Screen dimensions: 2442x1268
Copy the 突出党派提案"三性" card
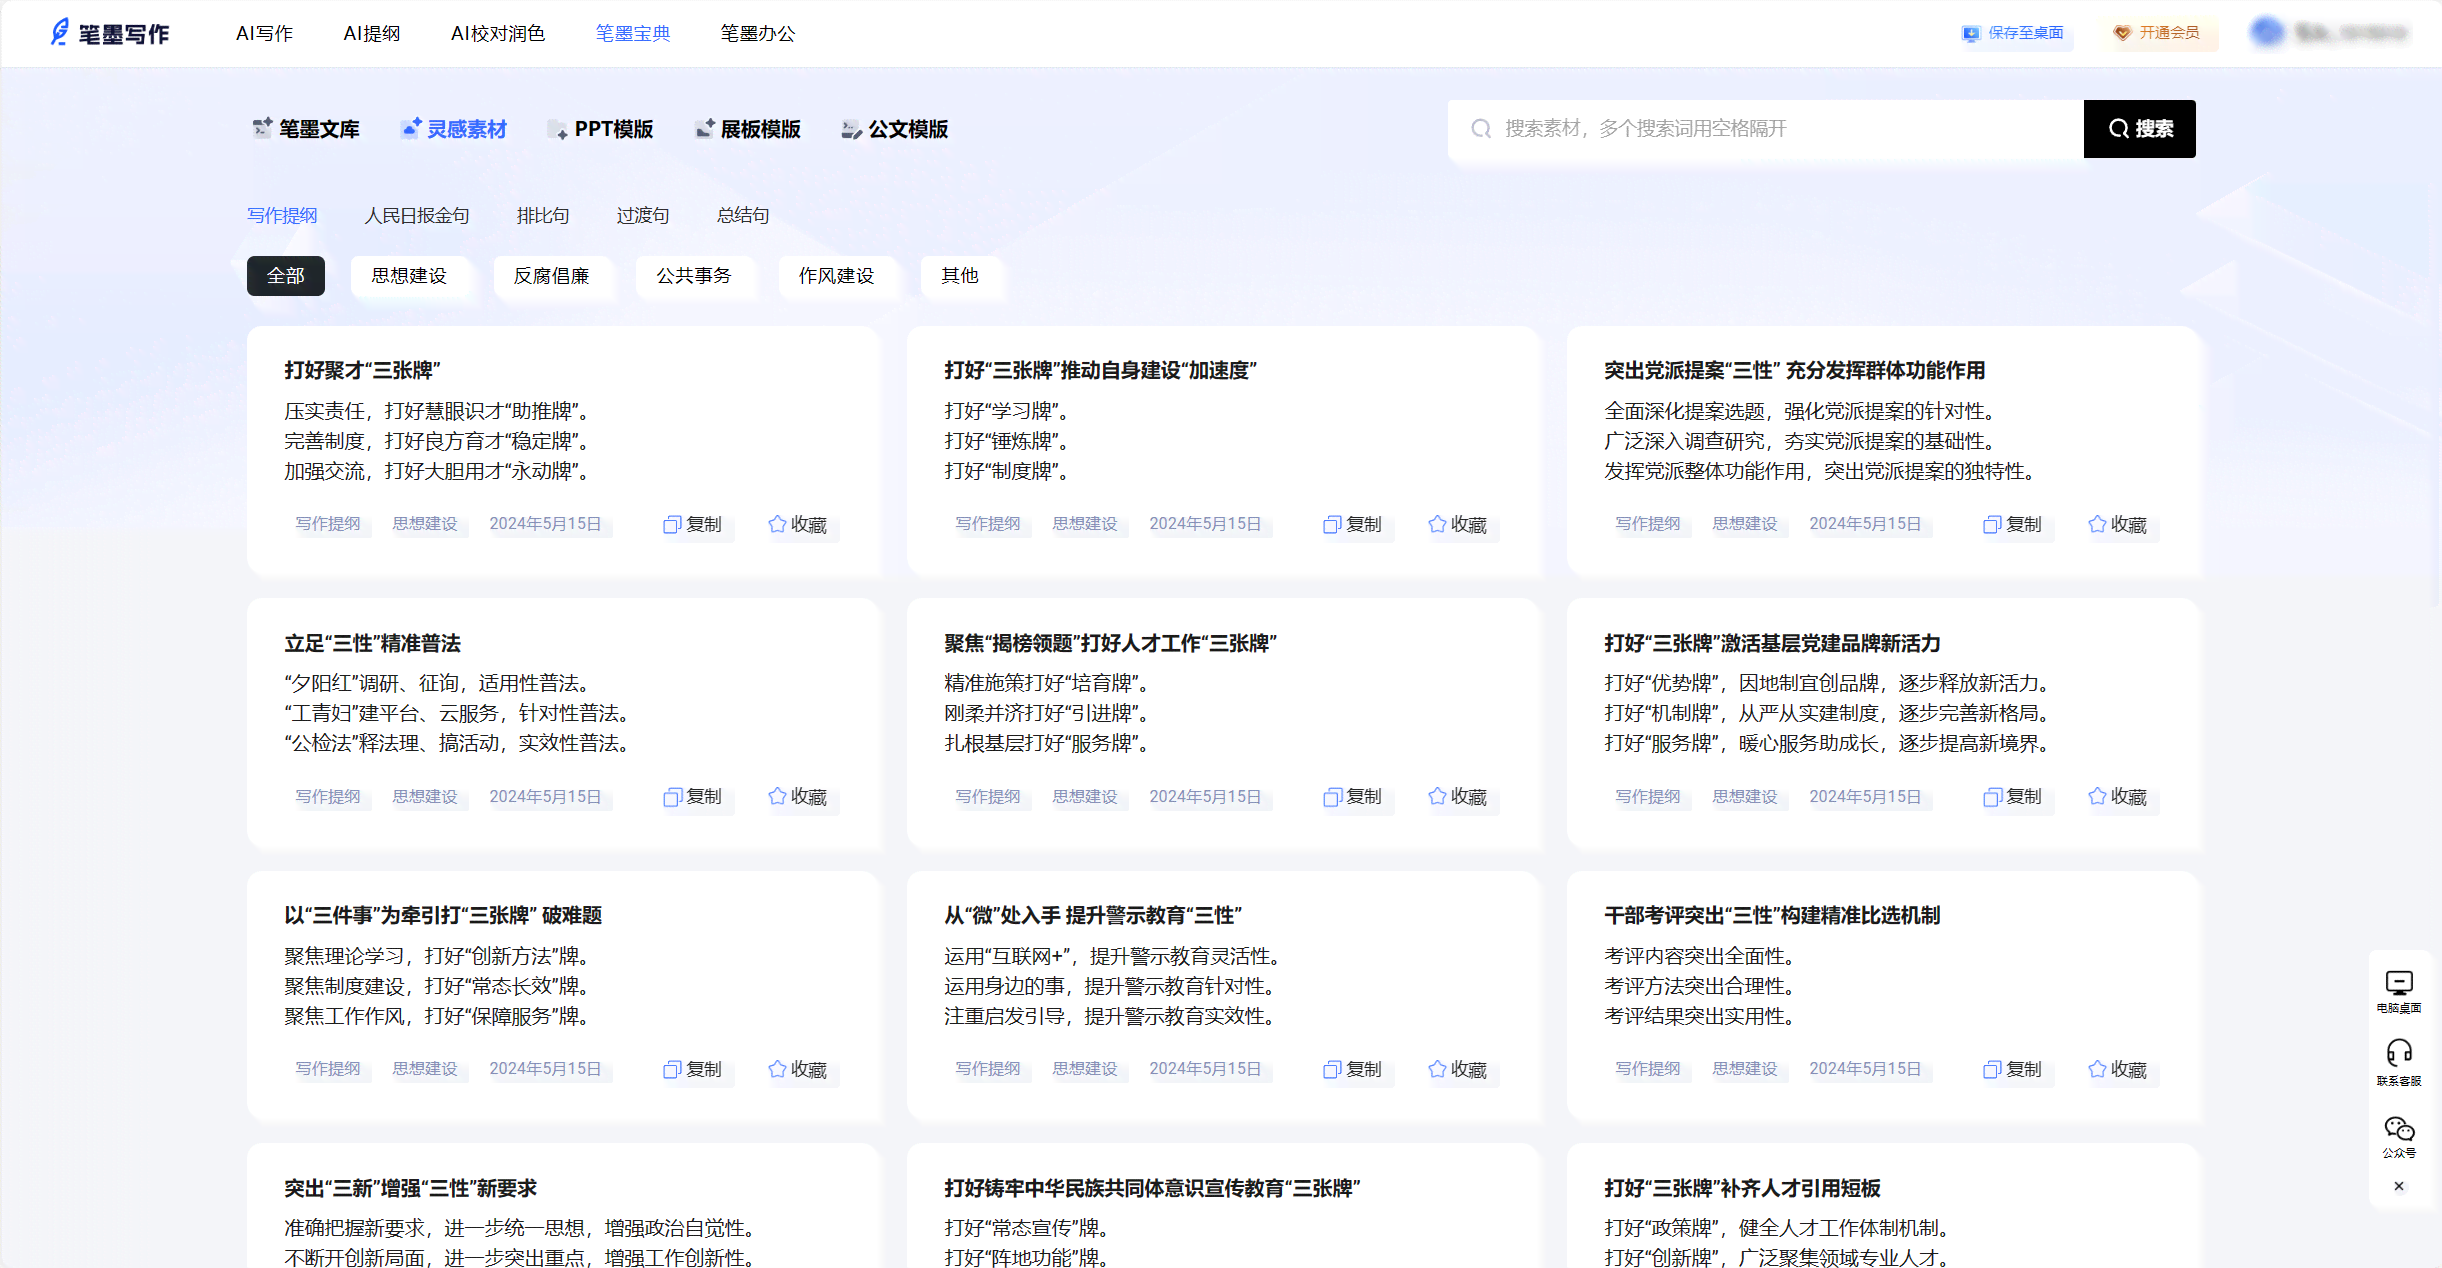pos(2012,524)
